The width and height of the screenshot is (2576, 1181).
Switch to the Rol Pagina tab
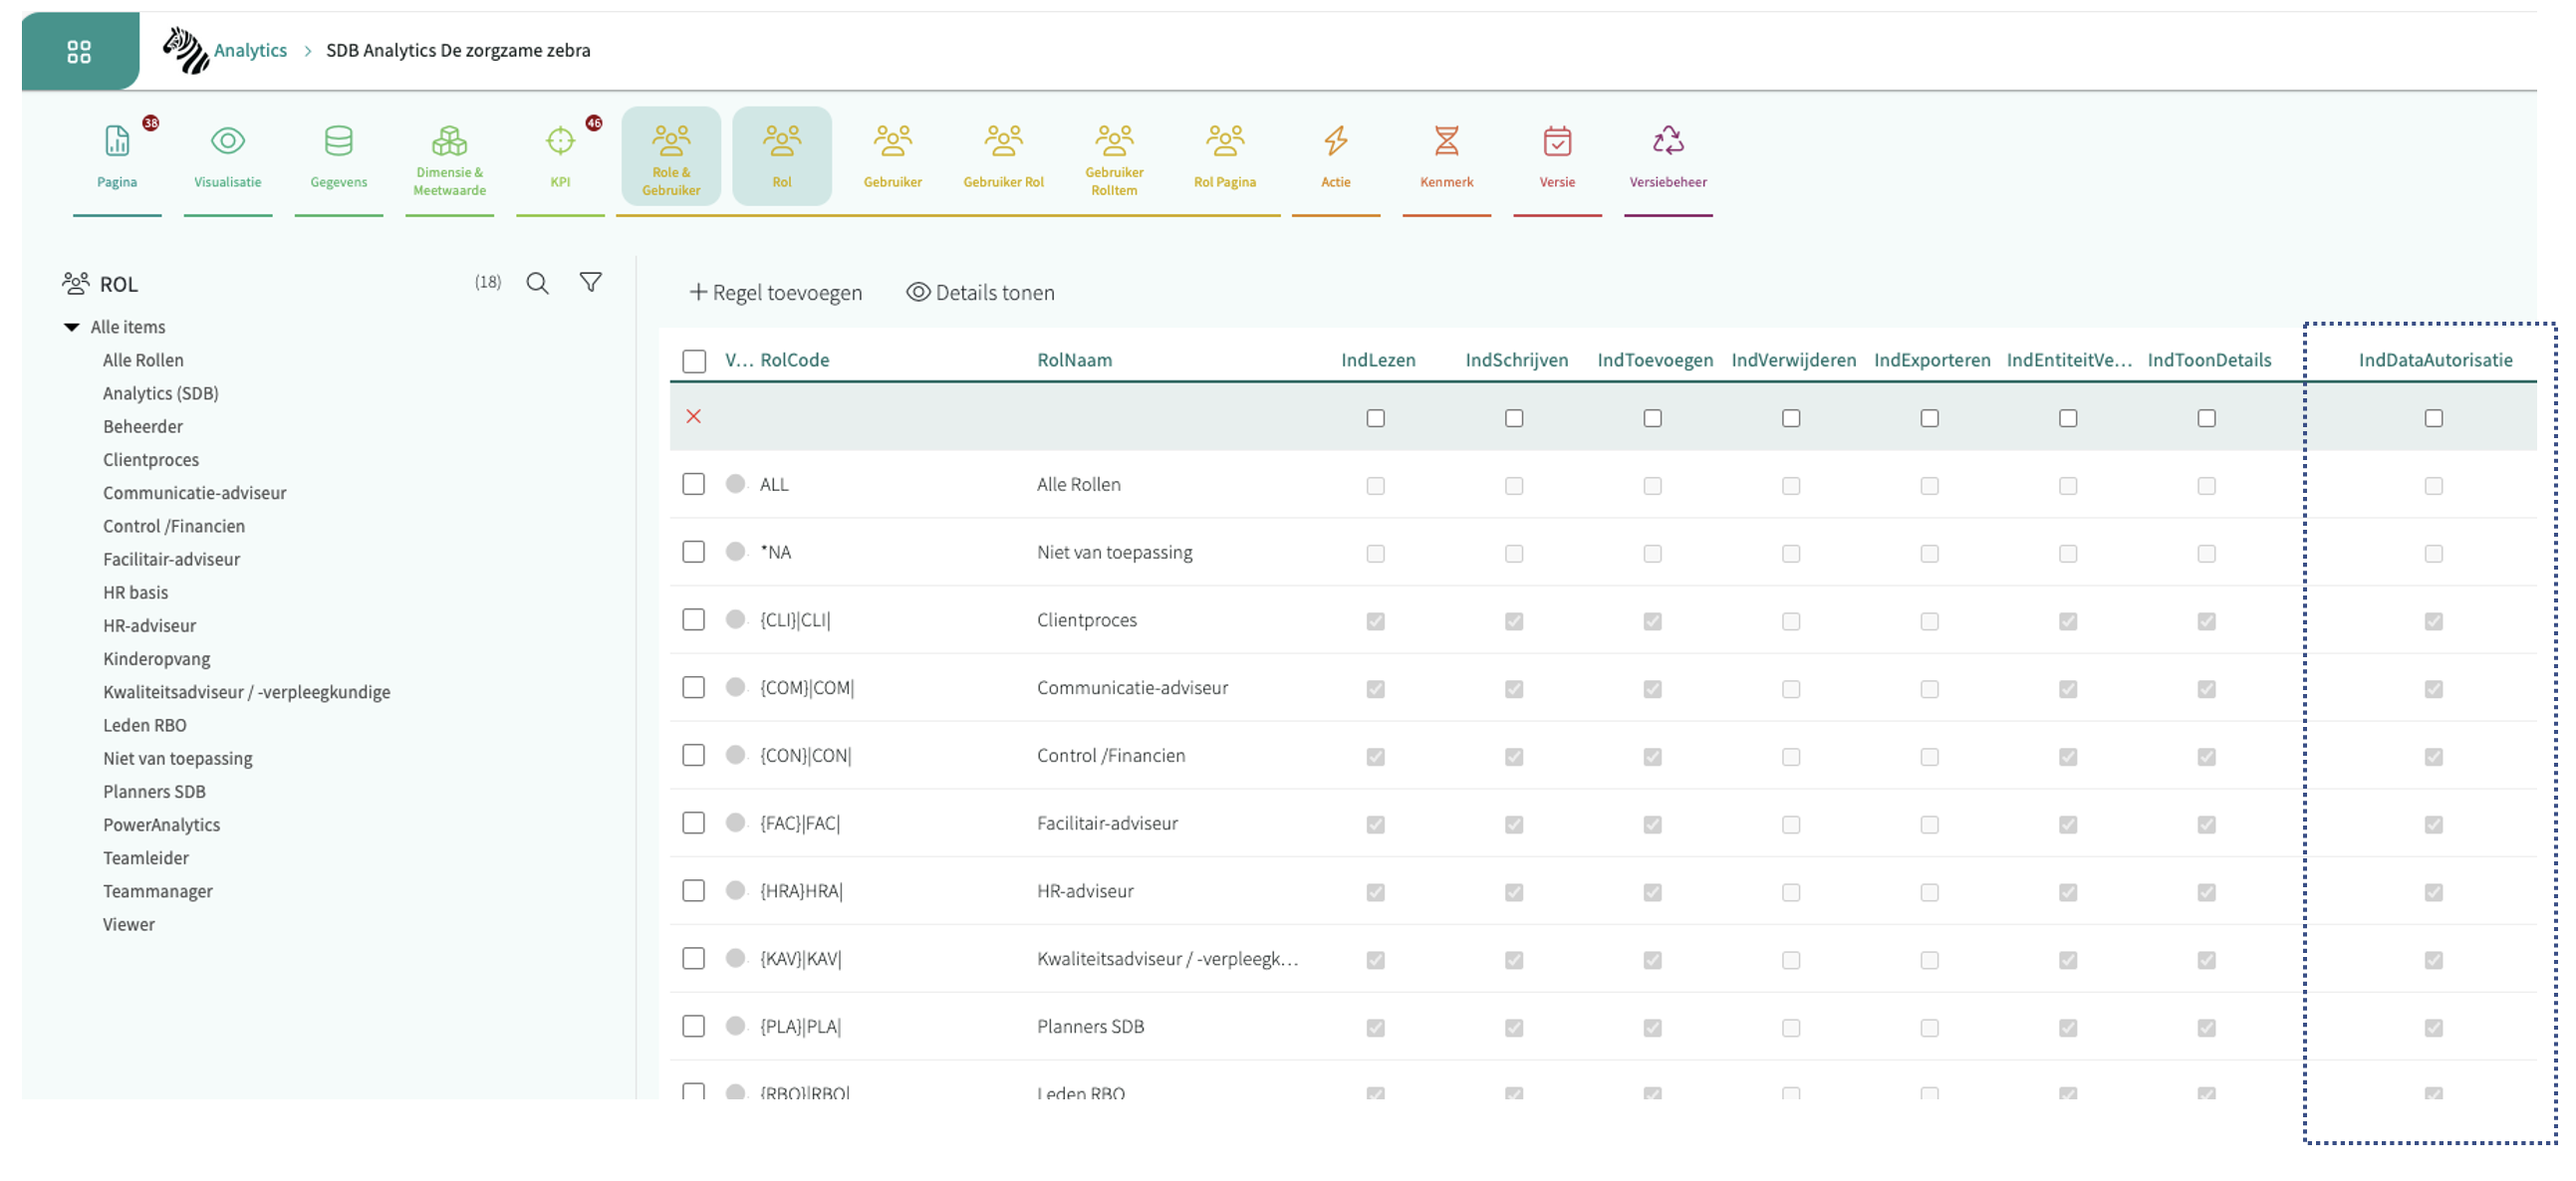(1224, 156)
